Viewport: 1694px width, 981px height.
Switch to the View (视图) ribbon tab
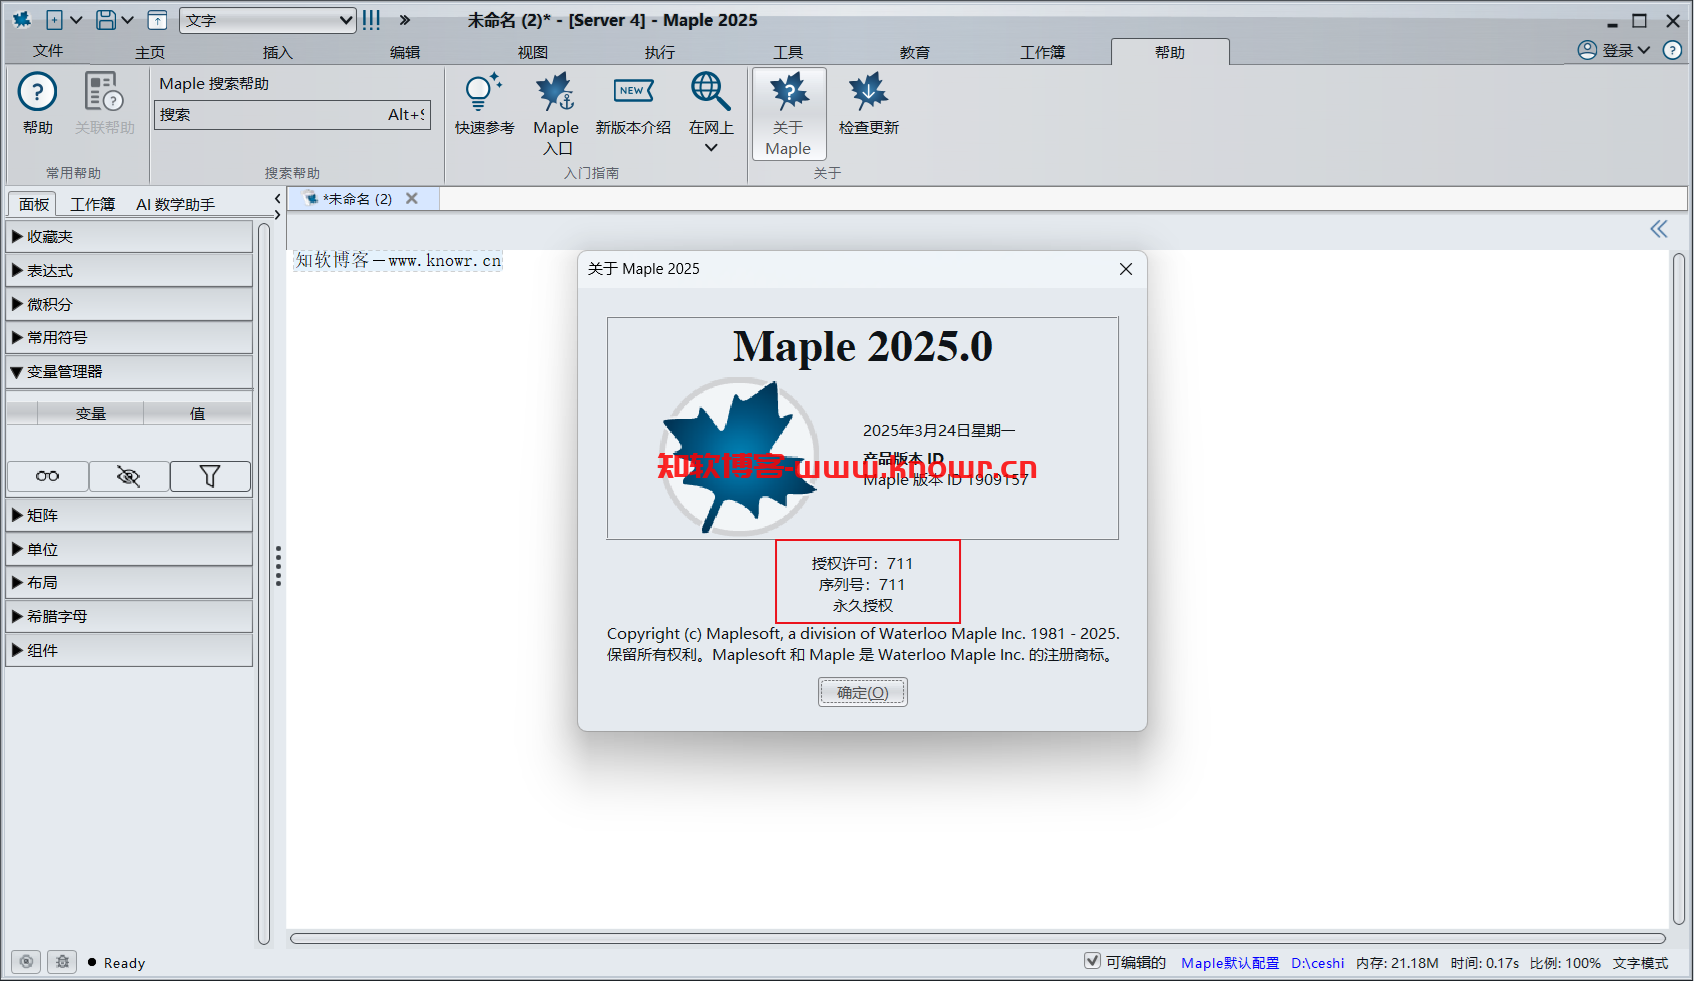pos(533,52)
